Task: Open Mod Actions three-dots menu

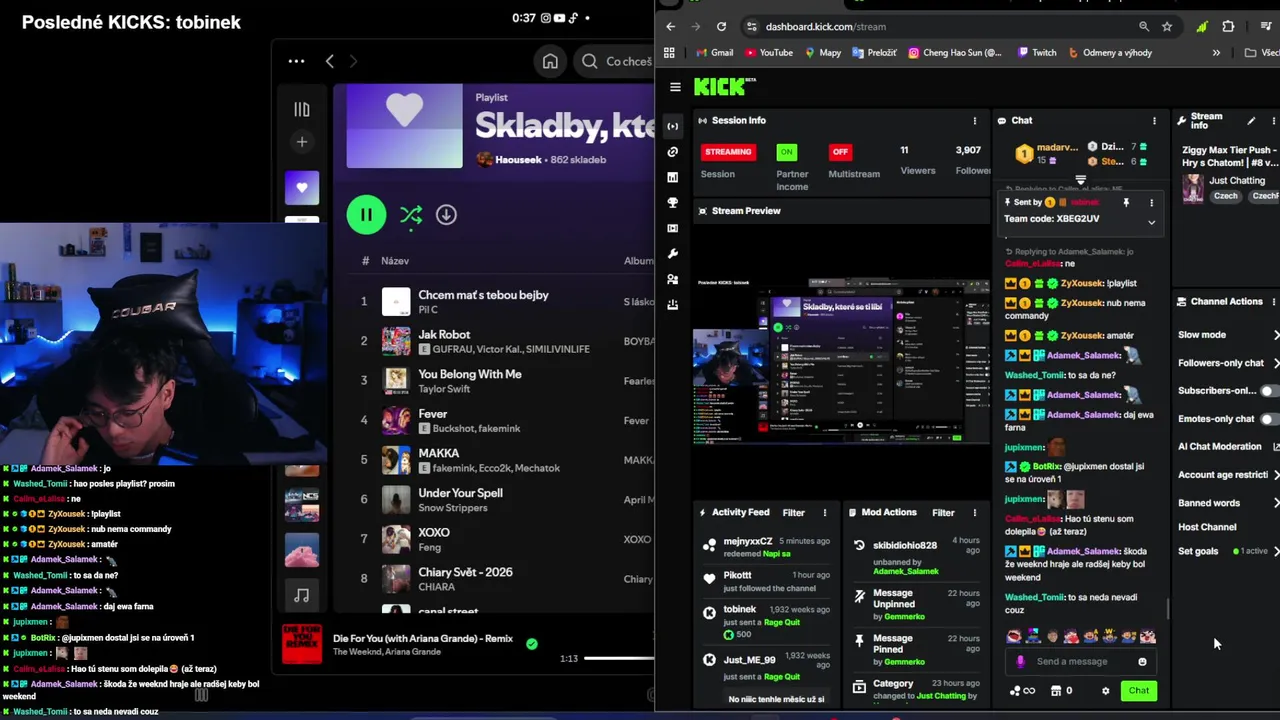Action: click(975, 513)
